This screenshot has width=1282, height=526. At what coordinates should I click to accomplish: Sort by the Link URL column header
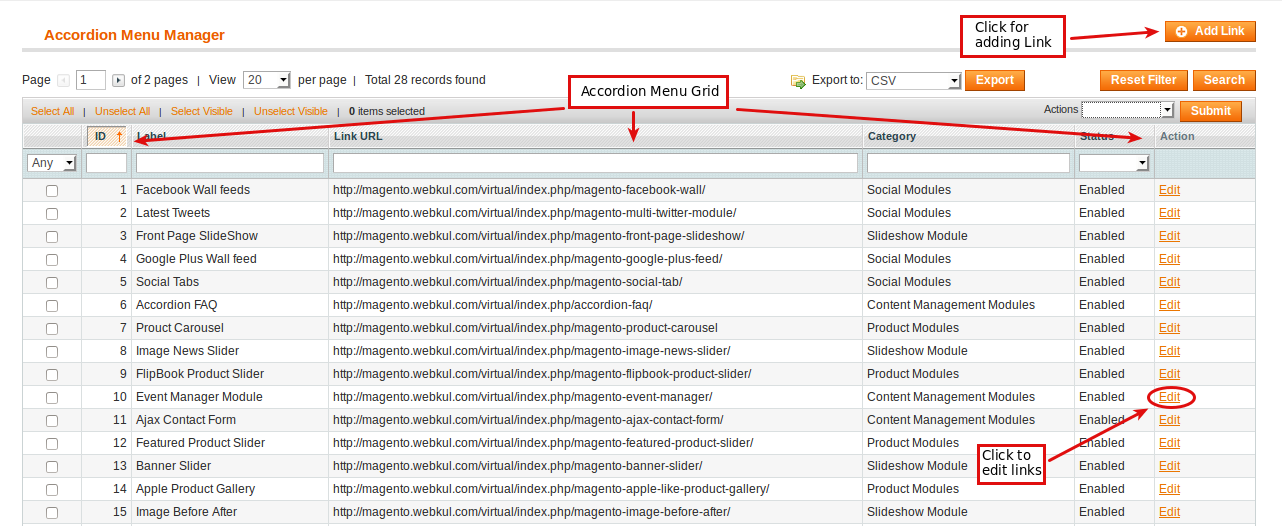coord(358,136)
